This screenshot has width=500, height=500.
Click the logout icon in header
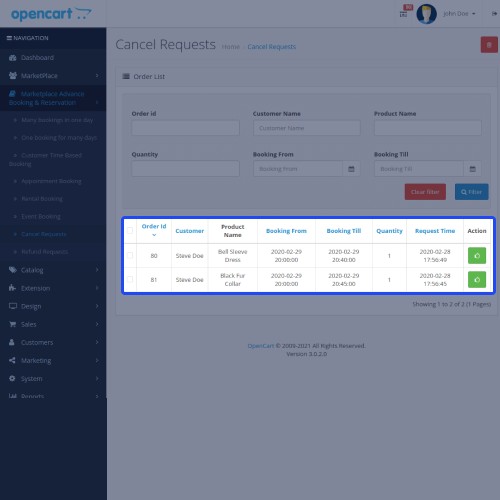pos(494,14)
